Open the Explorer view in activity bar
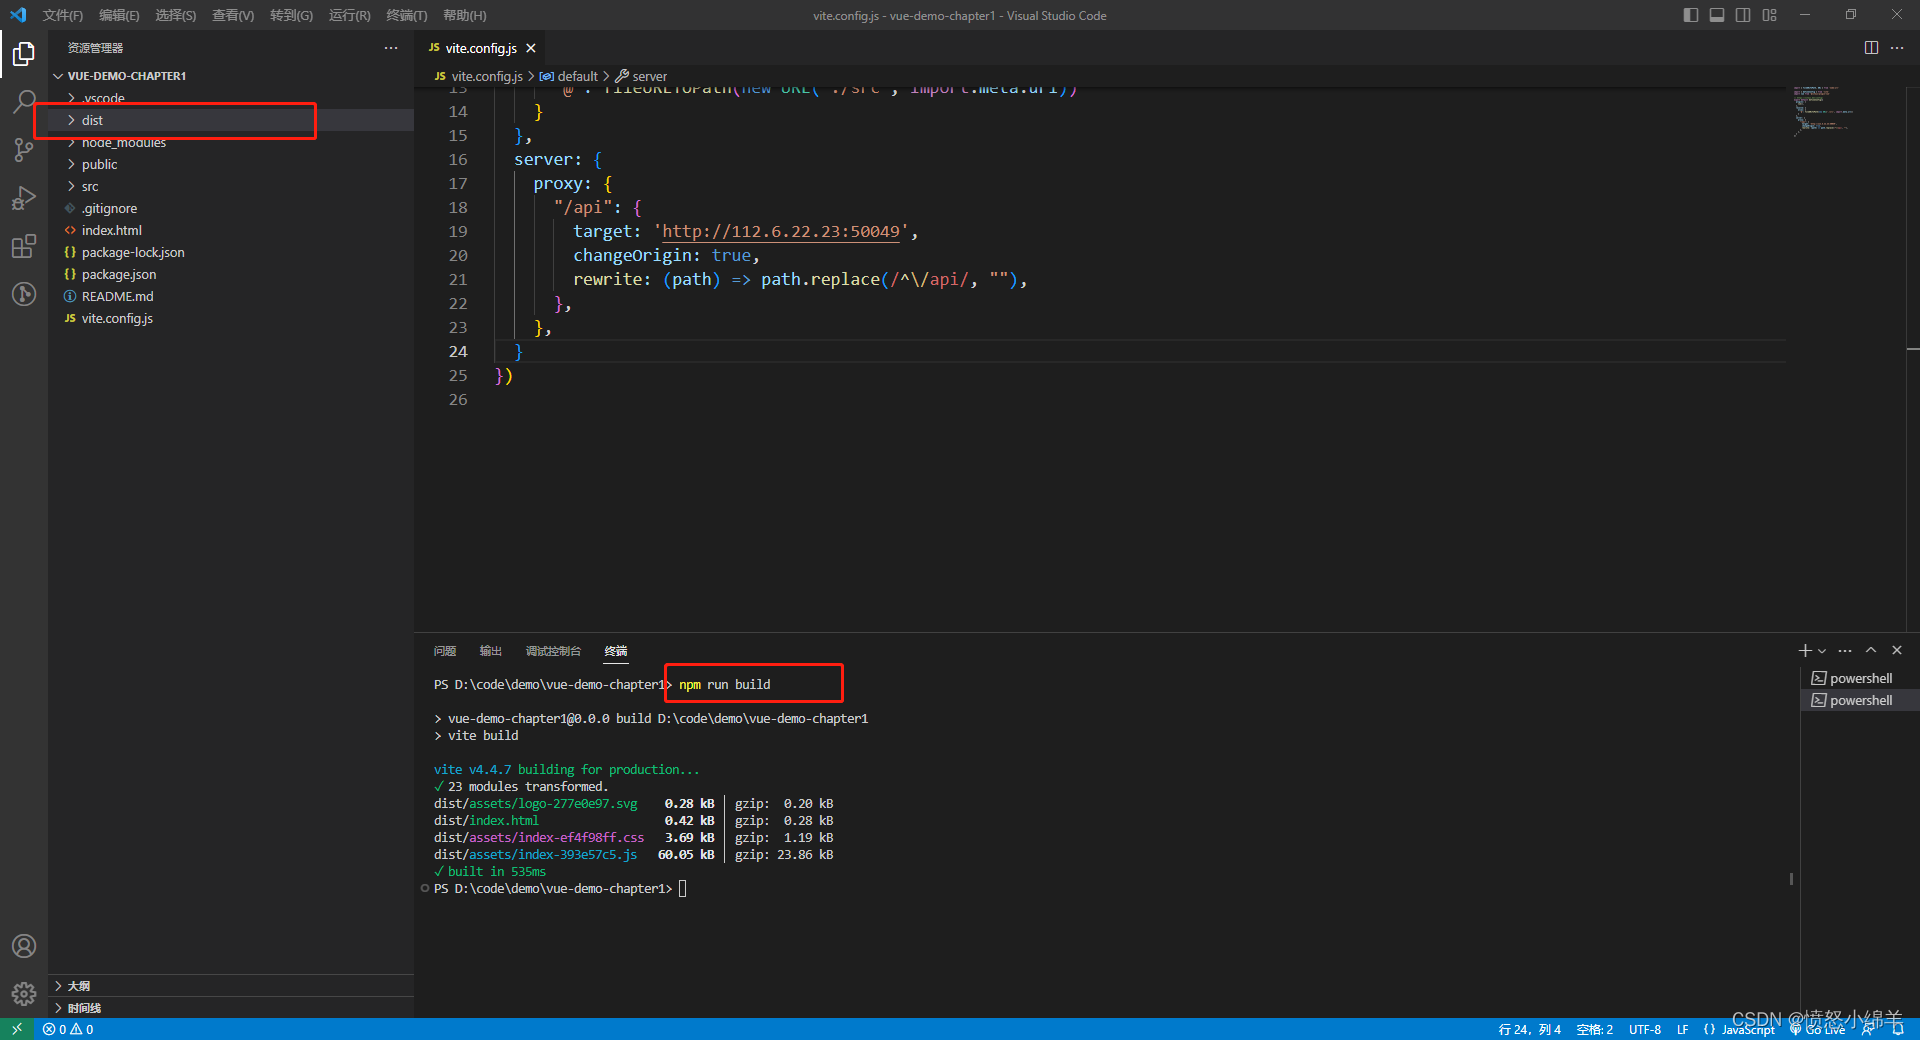The height and width of the screenshot is (1040, 1920). click(x=24, y=54)
